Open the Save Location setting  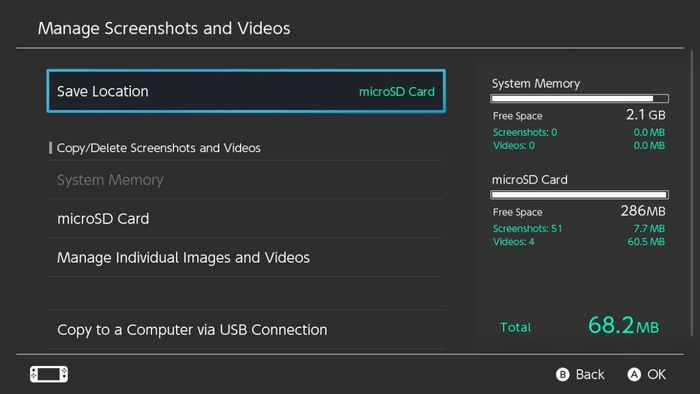pos(246,91)
